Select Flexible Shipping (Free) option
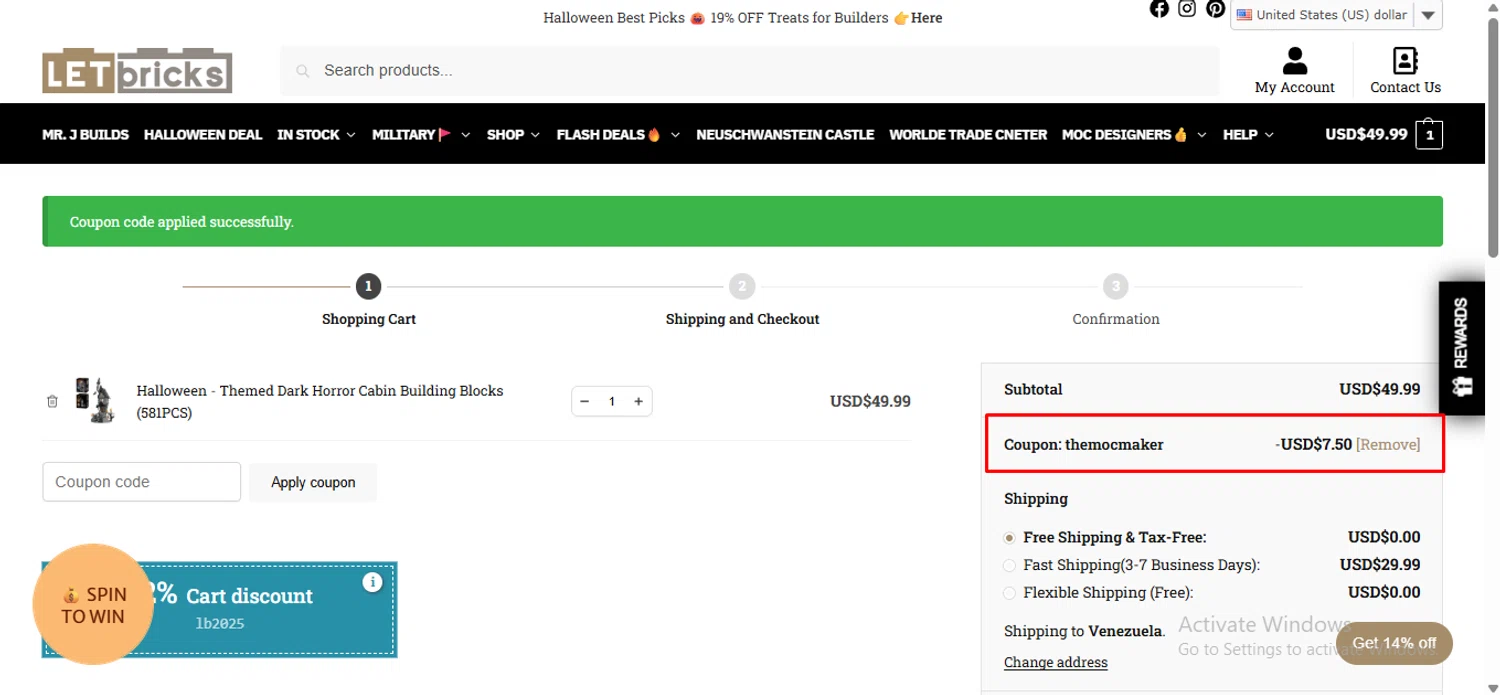 pos(1010,593)
